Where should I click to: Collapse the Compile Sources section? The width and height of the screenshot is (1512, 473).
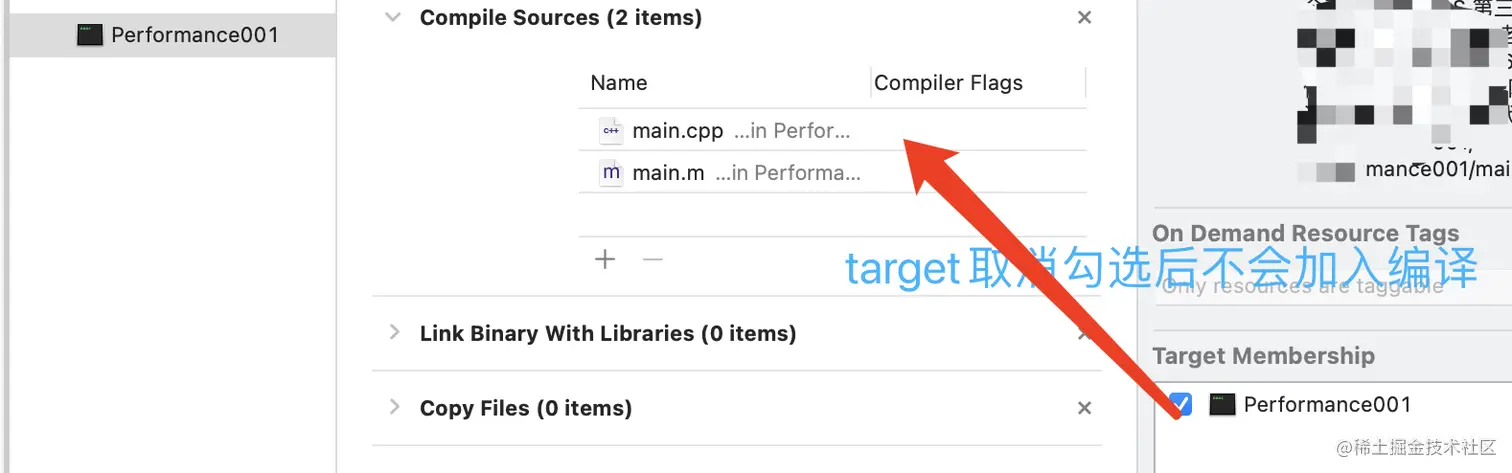click(394, 17)
